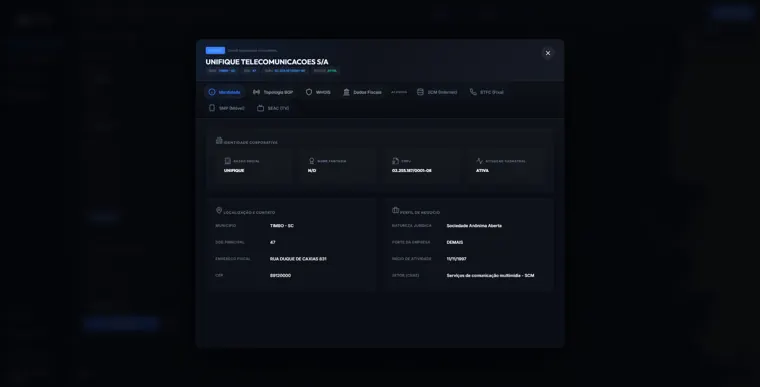Click the file icon beside CNPJ label
The height and width of the screenshot is (387, 760).
pyautogui.click(x=396, y=161)
